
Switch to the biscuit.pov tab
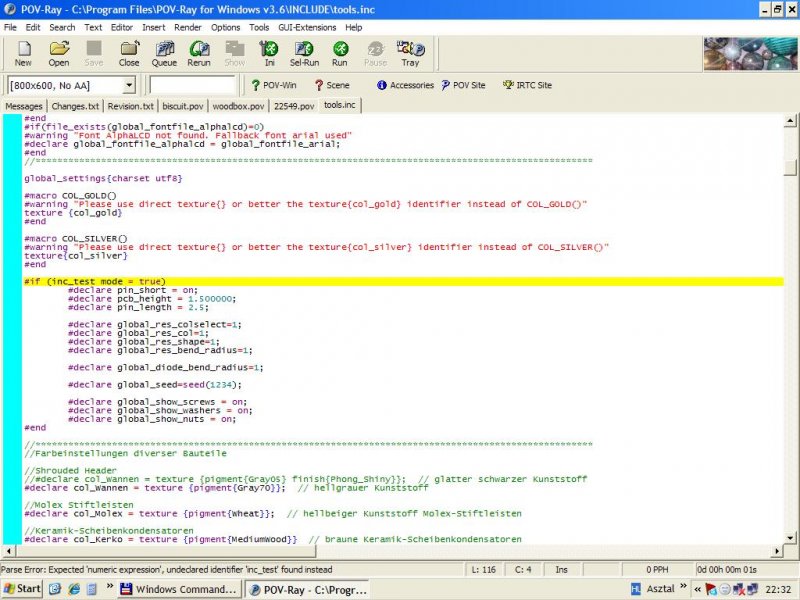[x=183, y=106]
